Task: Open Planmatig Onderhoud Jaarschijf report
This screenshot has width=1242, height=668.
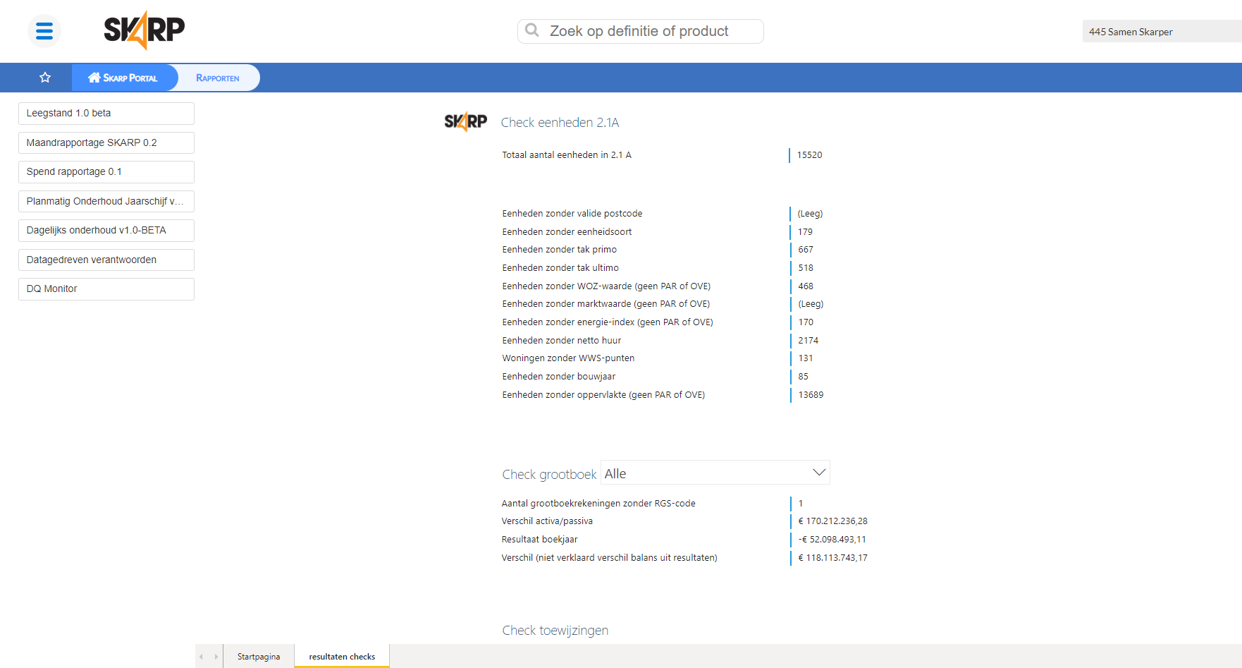Action: pos(106,201)
